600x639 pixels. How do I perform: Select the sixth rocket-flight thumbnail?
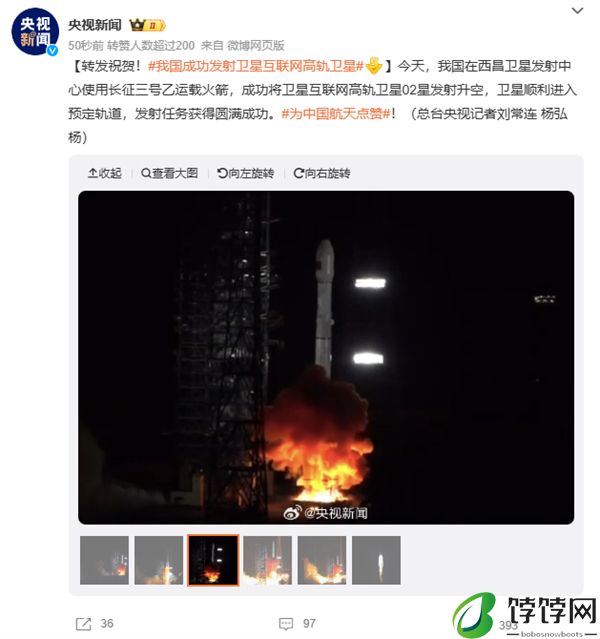coord(376,560)
